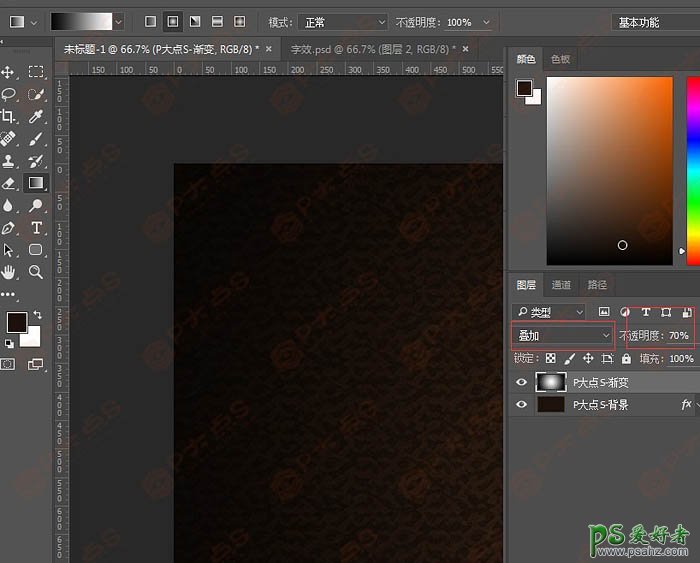Viewport: 700px width, 563px height.
Task: Click the foreground color swatch in toolbox
Action: 17,322
